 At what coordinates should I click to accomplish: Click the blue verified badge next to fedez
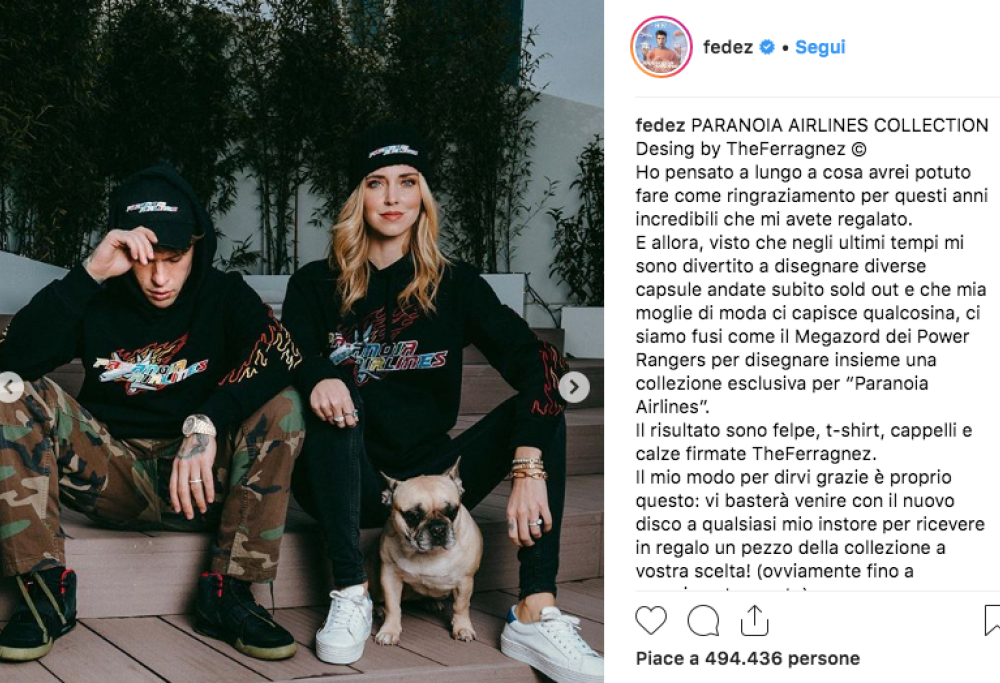click(x=768, y=47)
